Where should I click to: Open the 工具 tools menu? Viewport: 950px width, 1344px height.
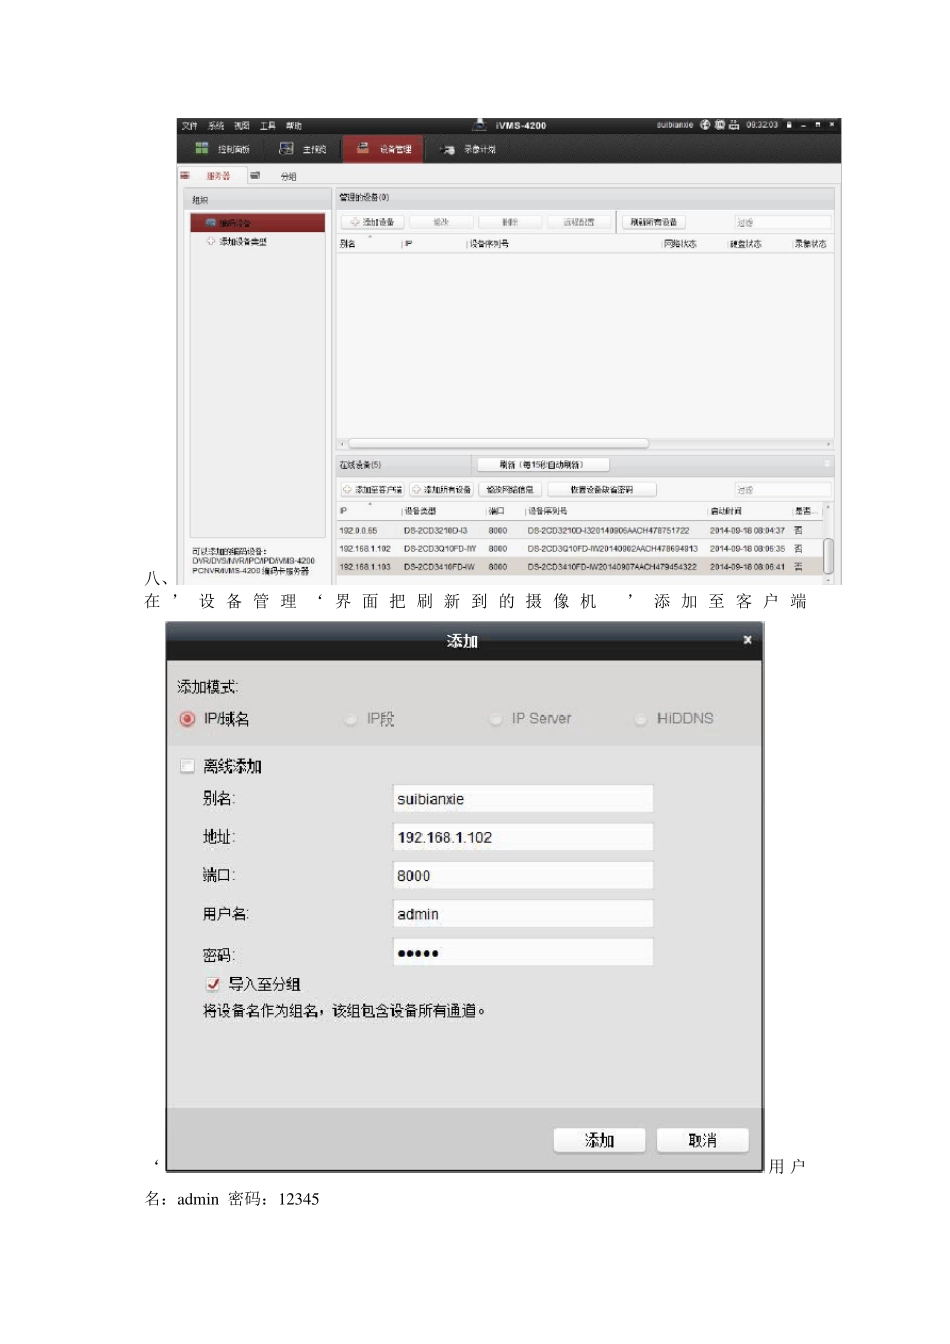268,126
